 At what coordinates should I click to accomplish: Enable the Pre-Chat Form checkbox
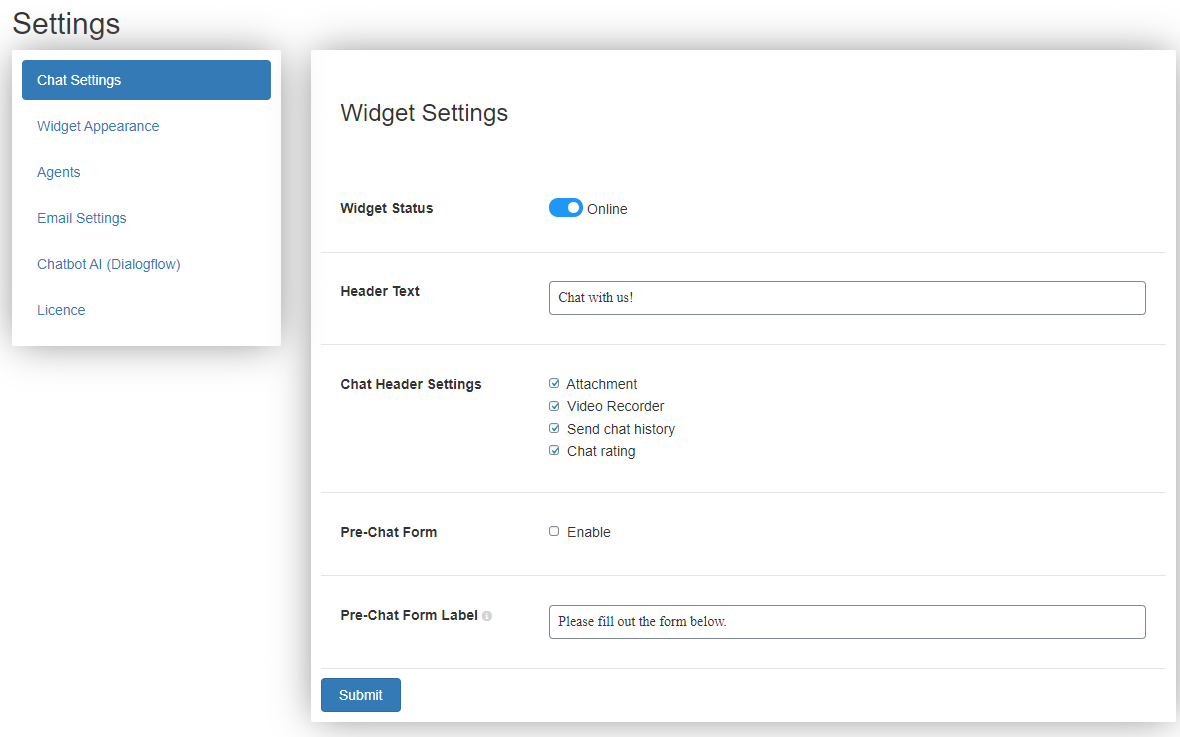(x=554, y=531)
